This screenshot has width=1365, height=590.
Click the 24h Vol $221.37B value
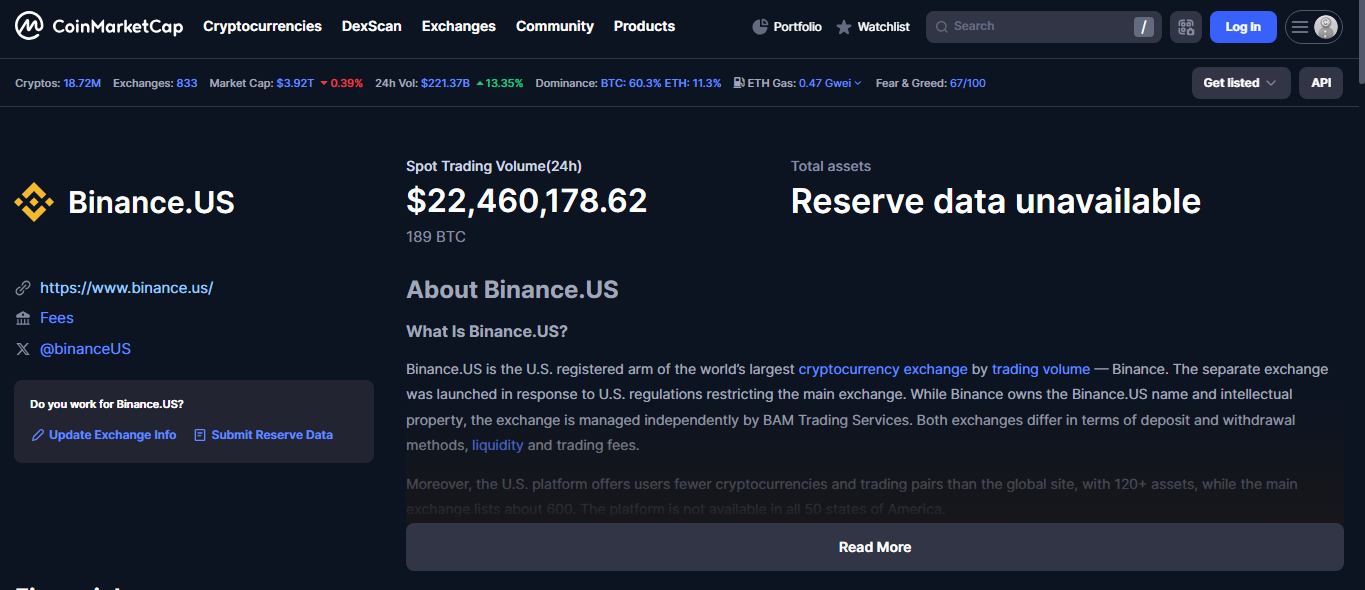coord(445,83)
